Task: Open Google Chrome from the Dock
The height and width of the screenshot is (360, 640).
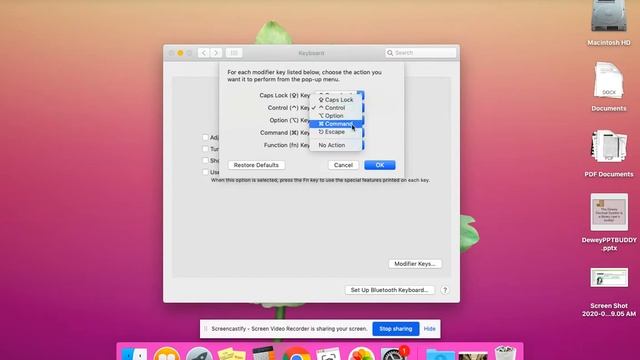Action: pos(296,353)
